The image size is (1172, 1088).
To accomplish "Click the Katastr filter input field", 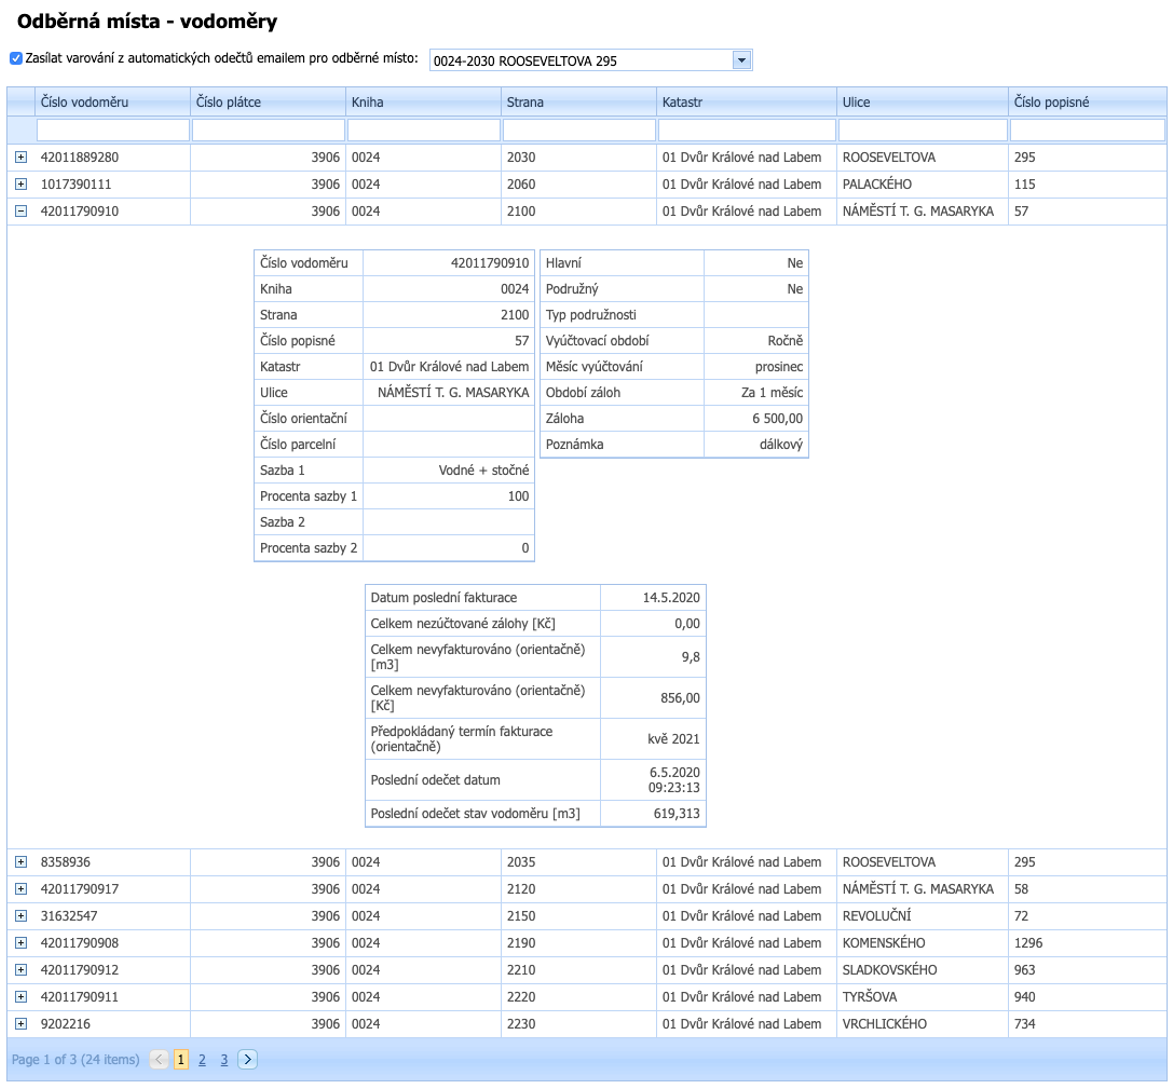I will pos(745,131).
